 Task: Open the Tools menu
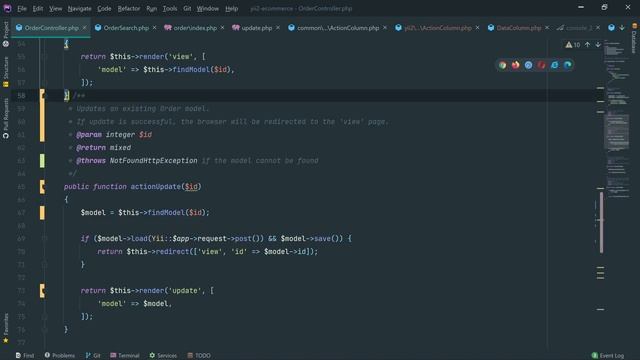170,9
